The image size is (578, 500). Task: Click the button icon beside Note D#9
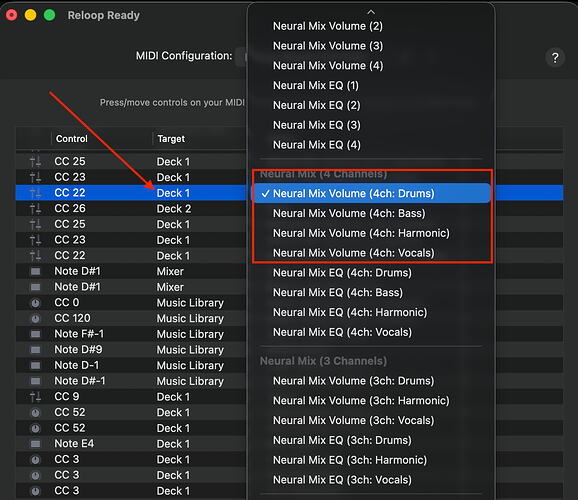coord(35,350)
